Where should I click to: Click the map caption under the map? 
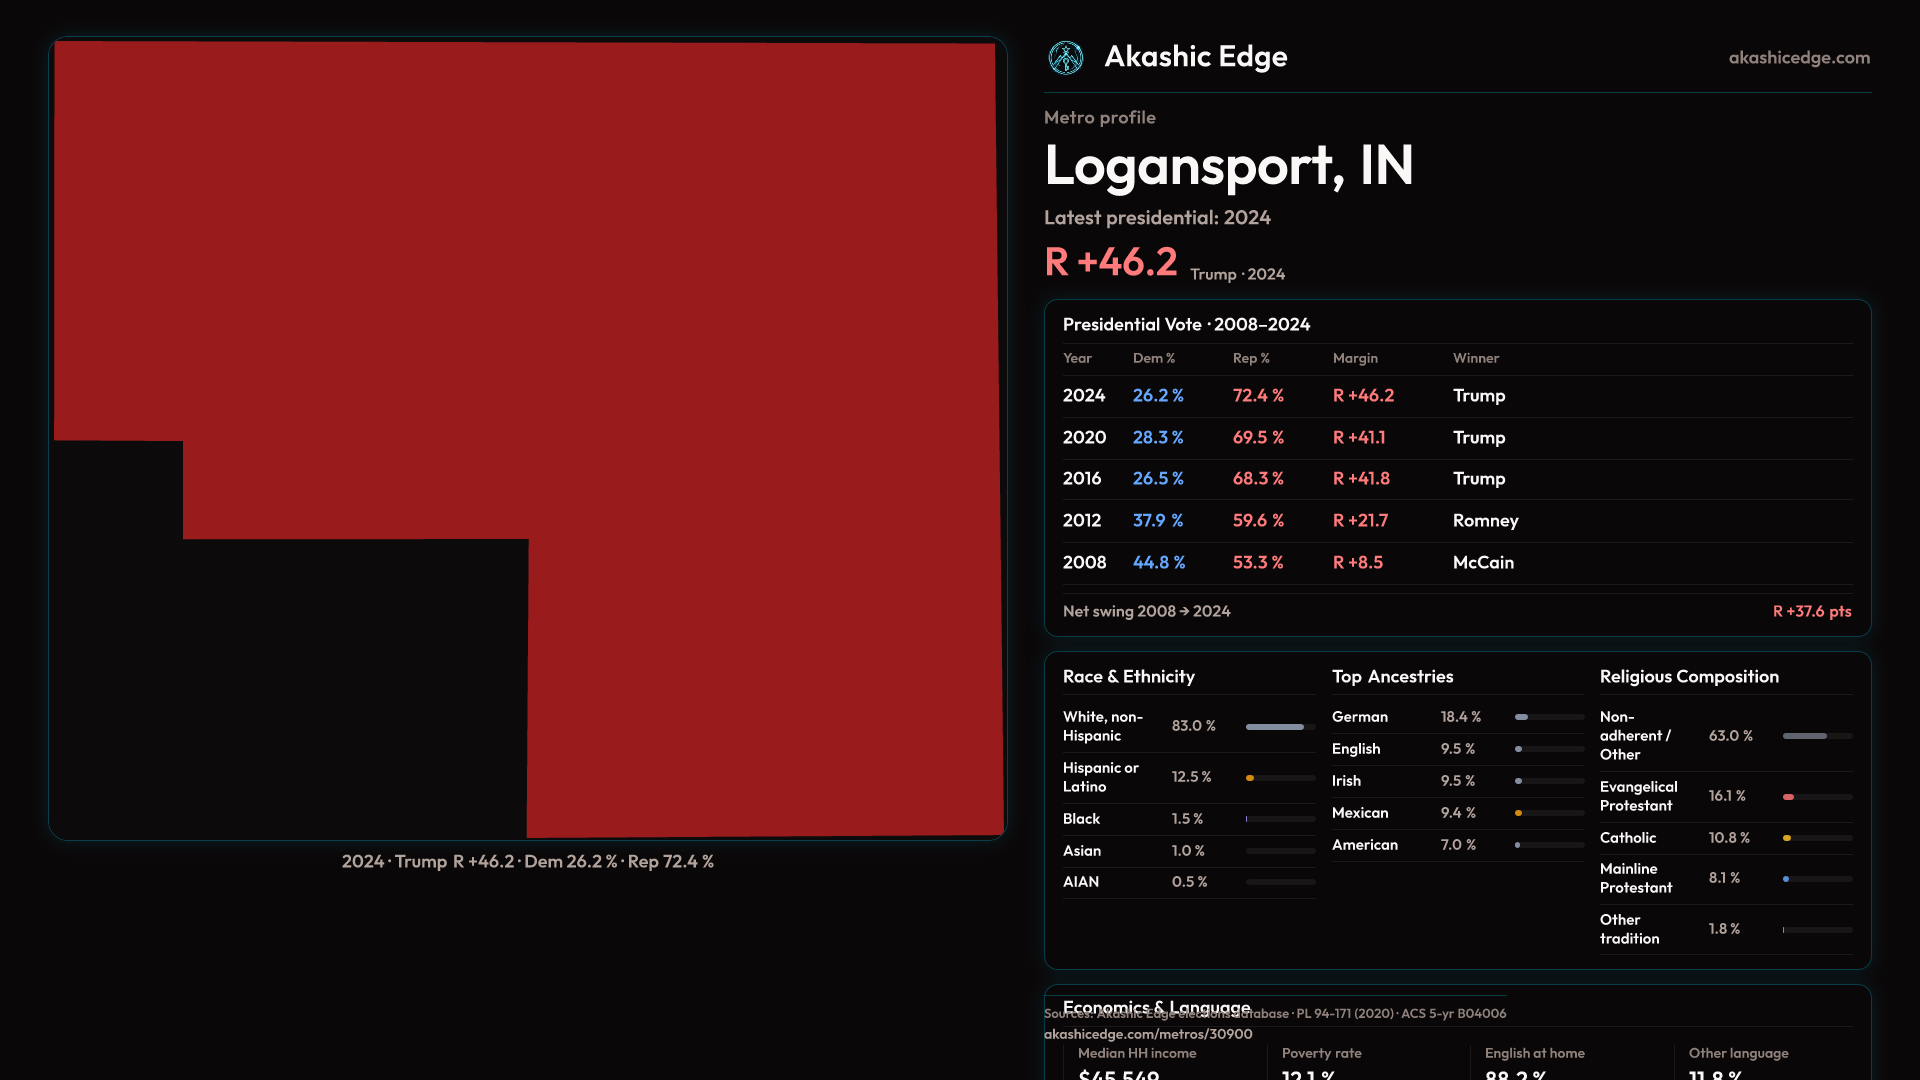coord(527,862)
